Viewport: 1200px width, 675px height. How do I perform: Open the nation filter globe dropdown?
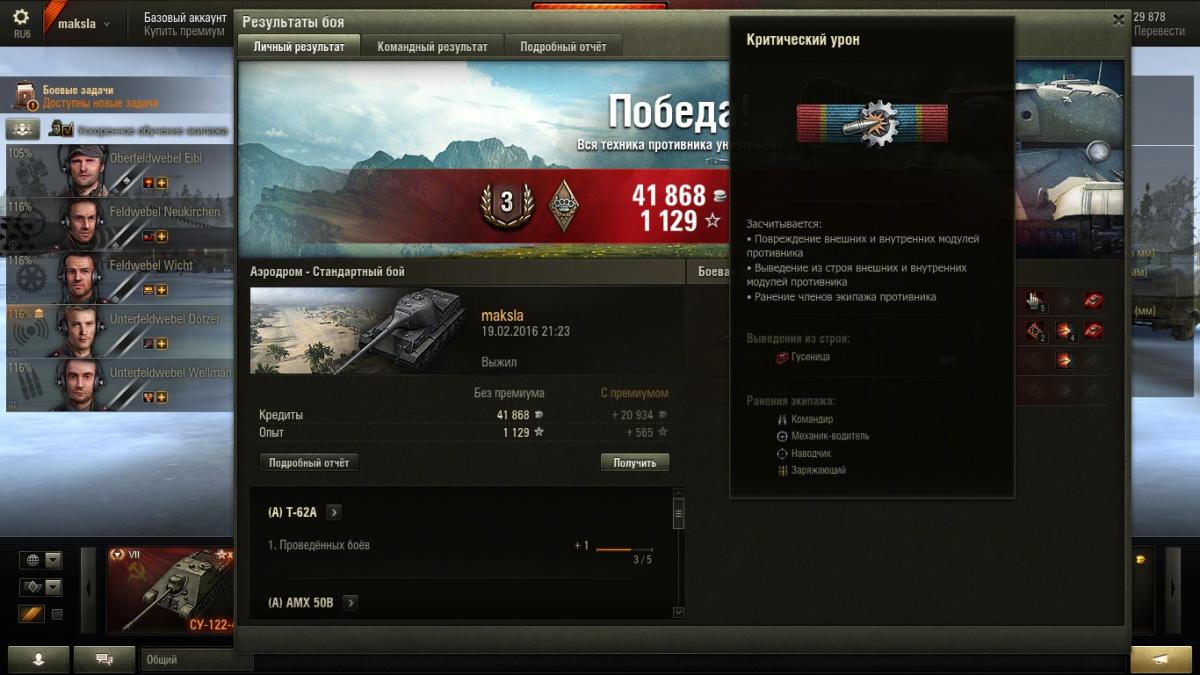[x=40, y=560]
